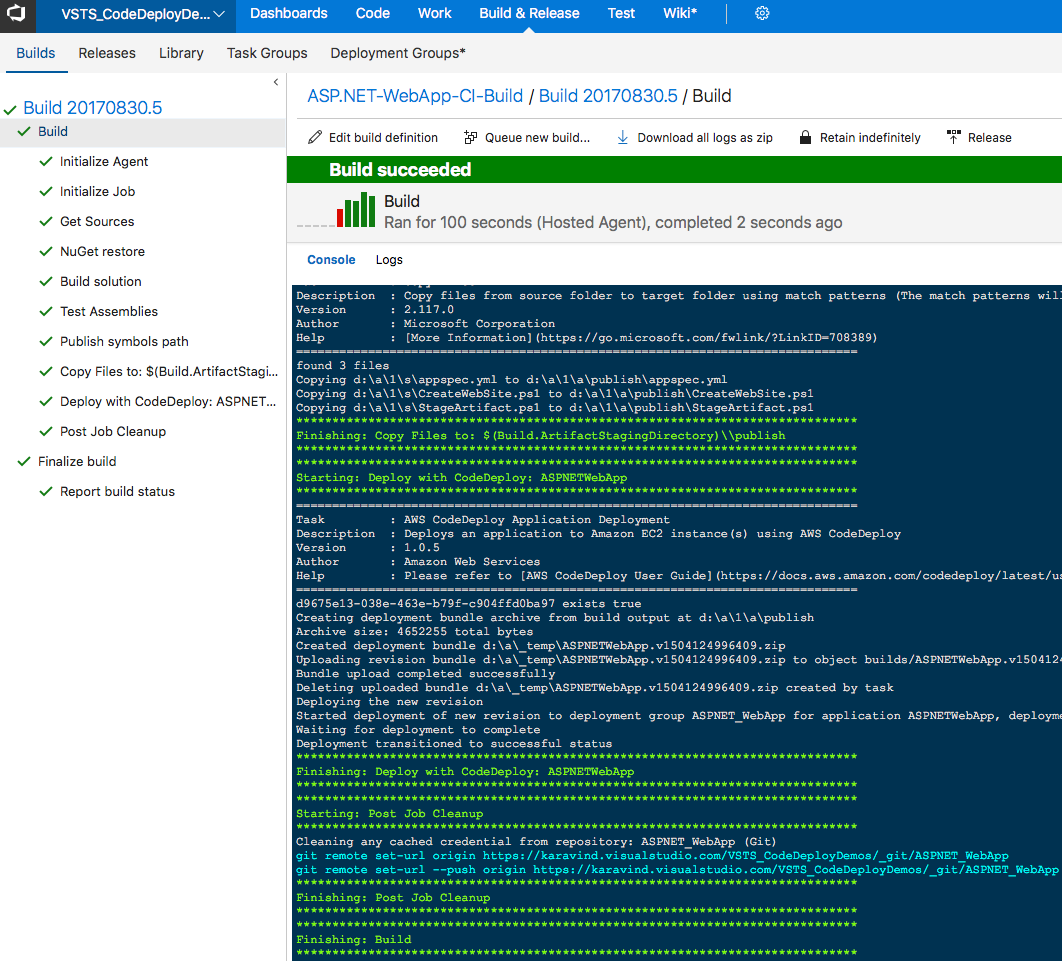Viewport: 1062px width, 961px height.
Task: Open the Test menu
Action: tap(621, 14)
